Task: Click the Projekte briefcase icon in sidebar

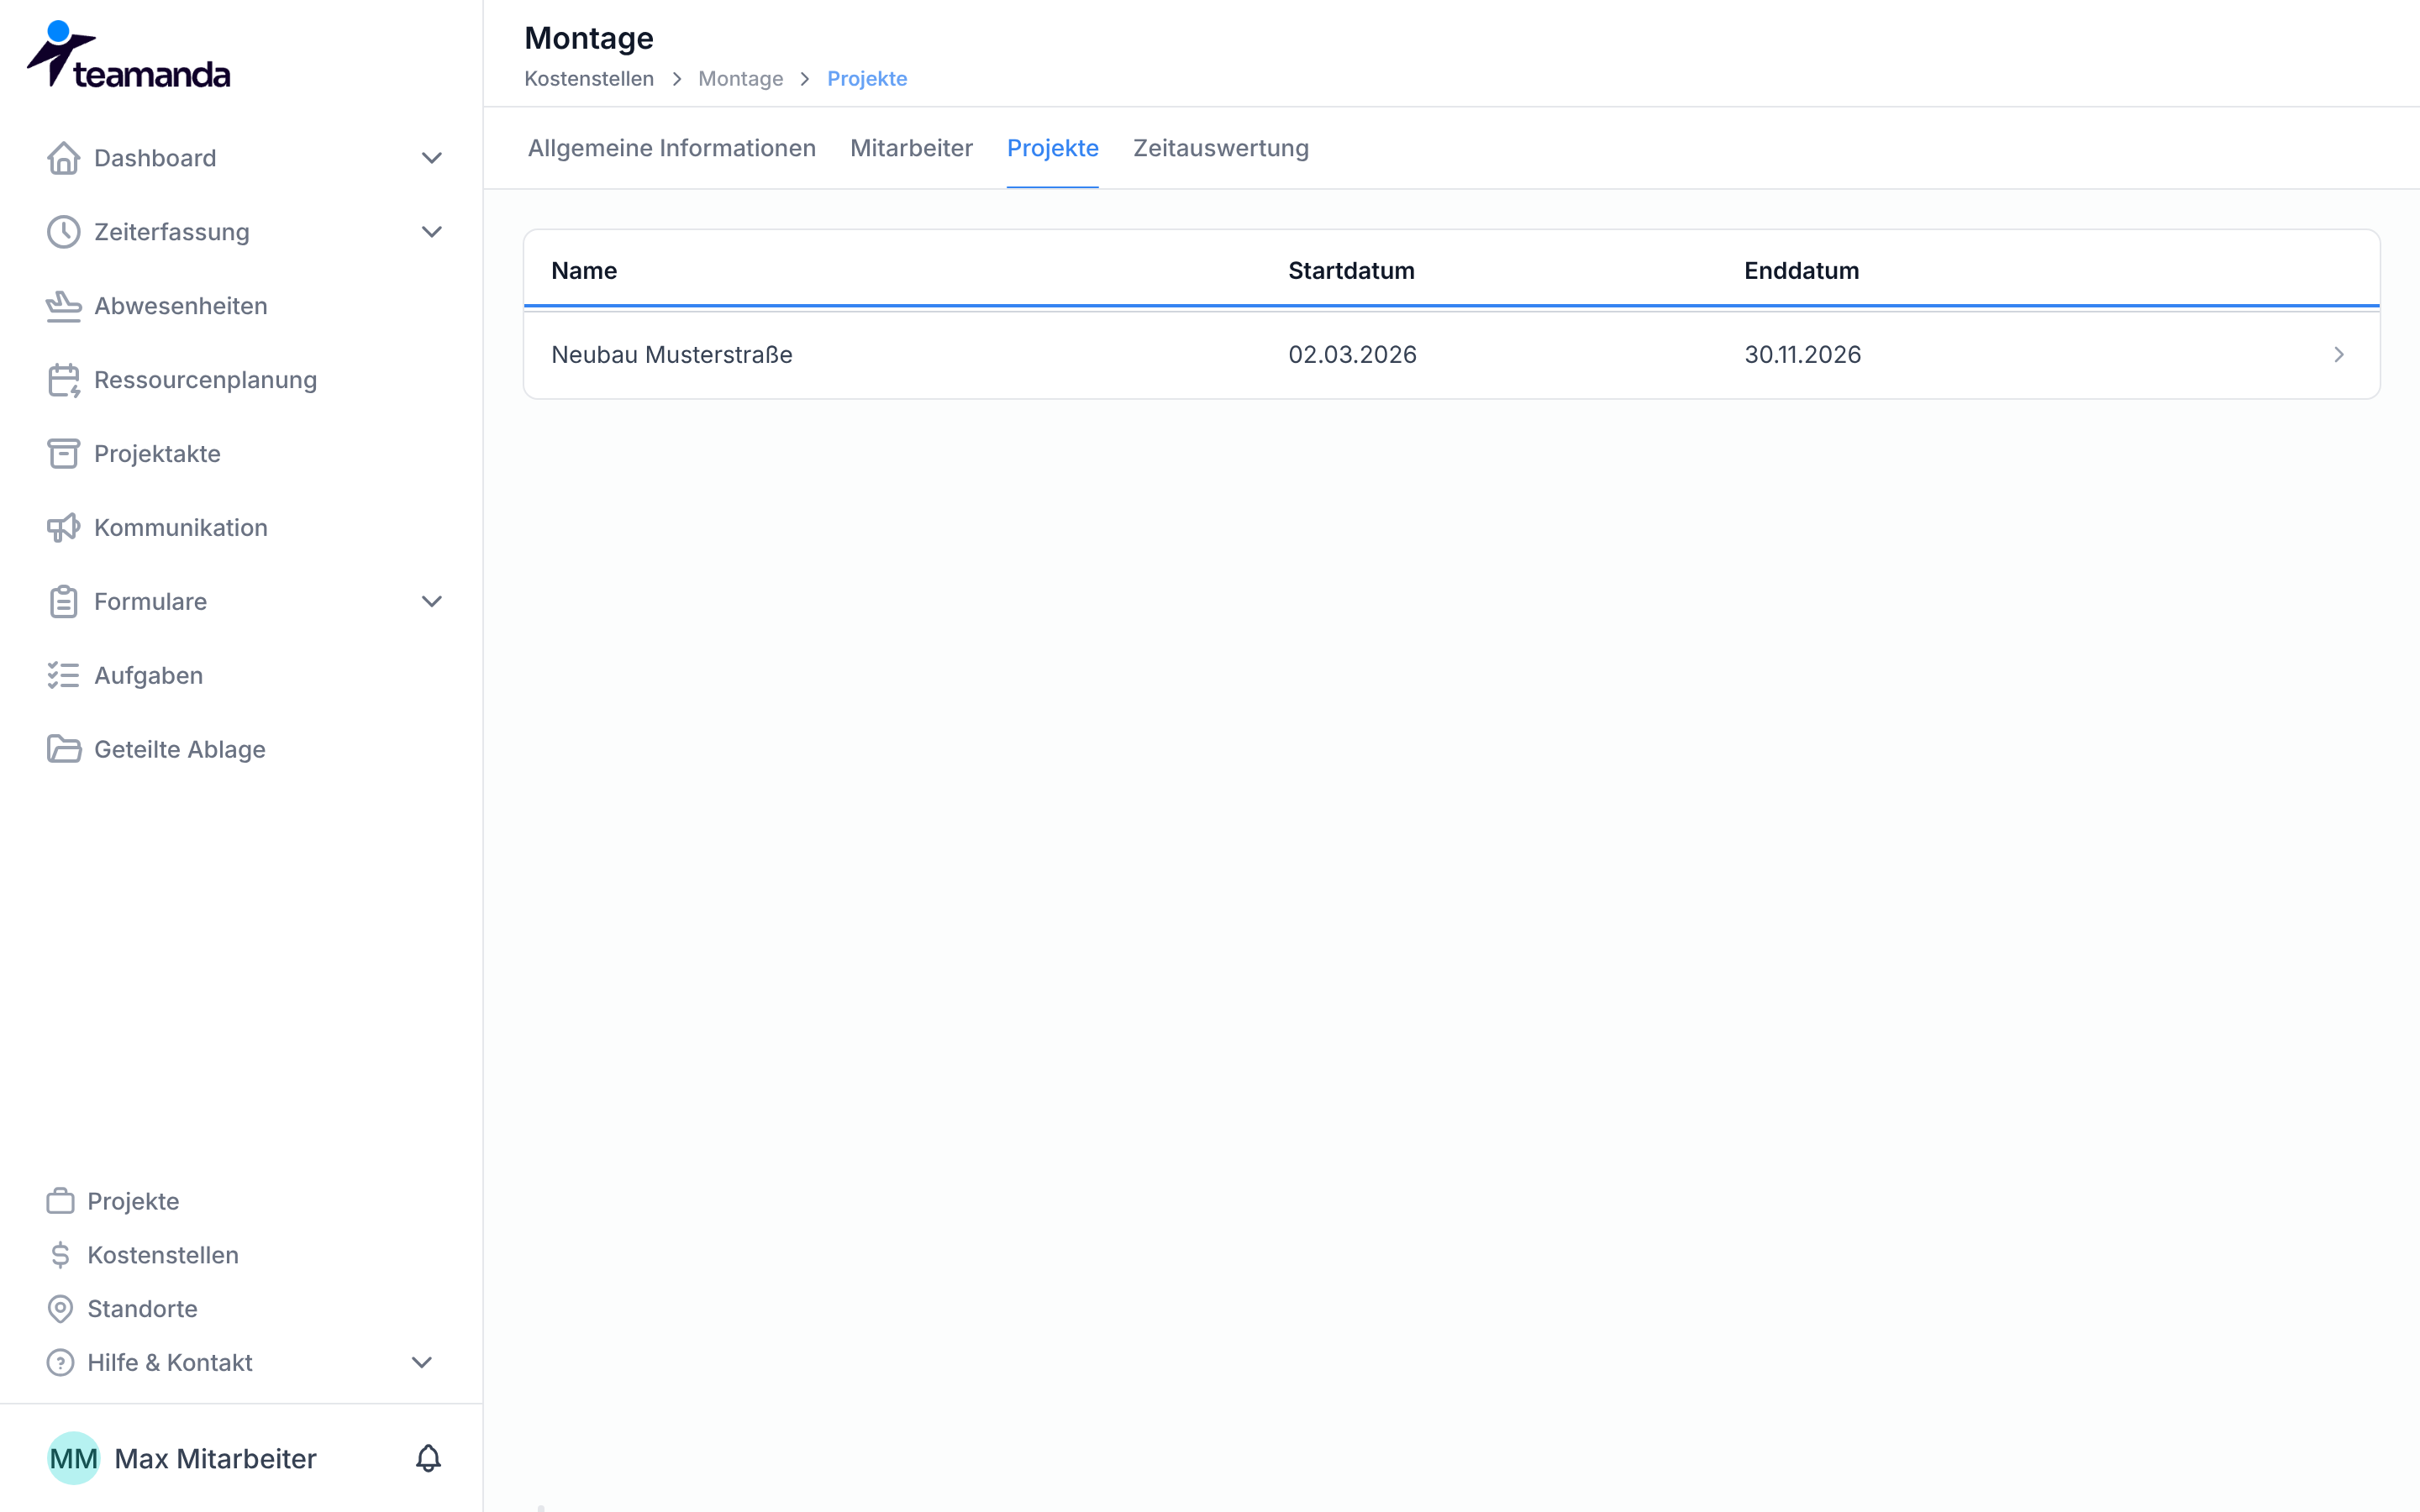Action: [x=61, y=1201]
